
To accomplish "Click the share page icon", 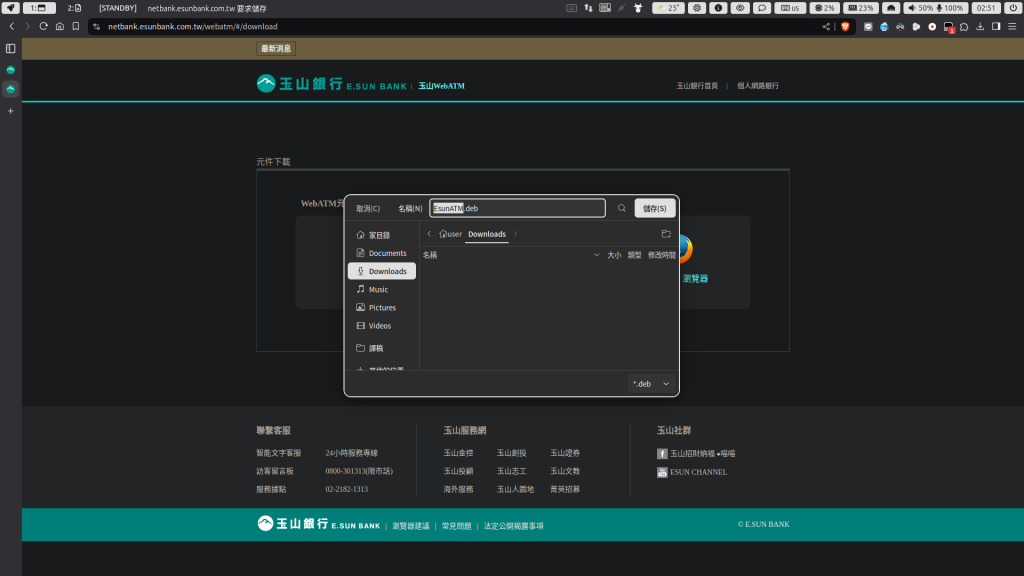I will click(x=826, y=27).
